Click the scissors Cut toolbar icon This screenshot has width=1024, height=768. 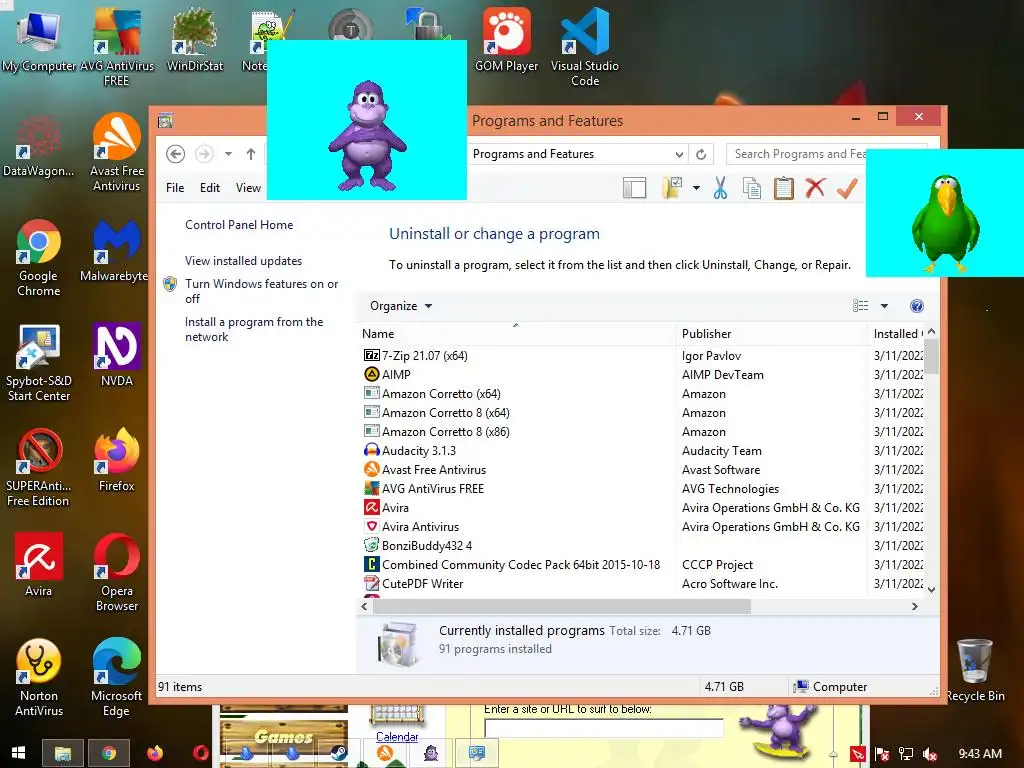click(x=720, y=188)
